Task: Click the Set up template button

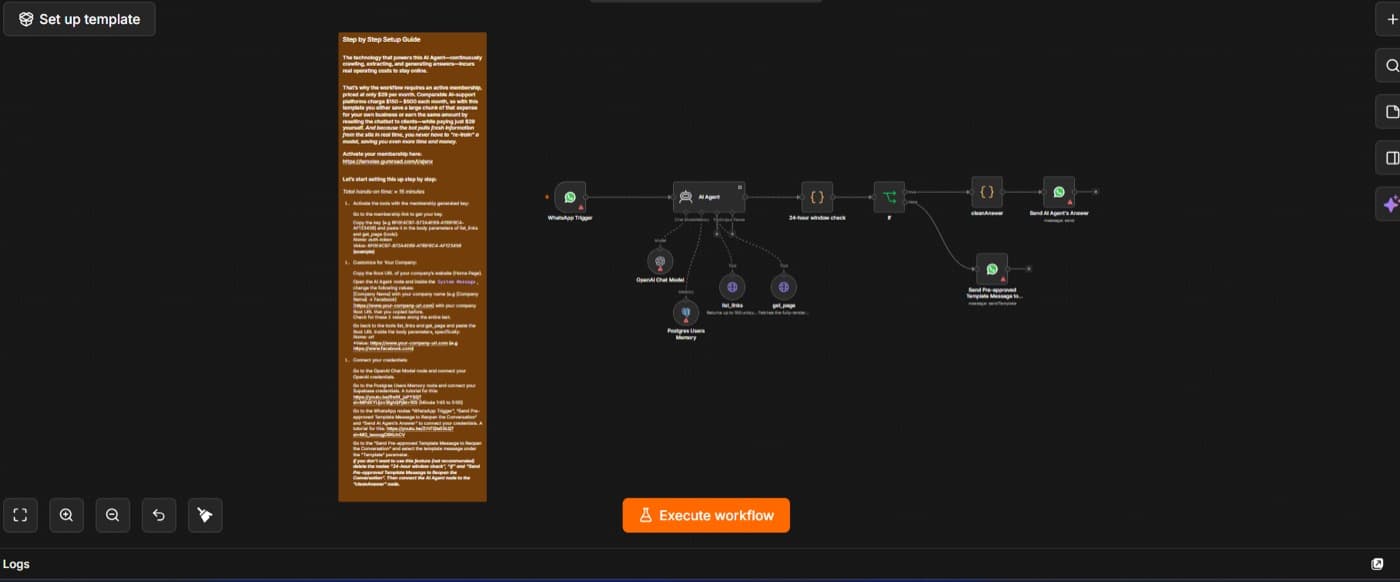Action: coord(79,19)
